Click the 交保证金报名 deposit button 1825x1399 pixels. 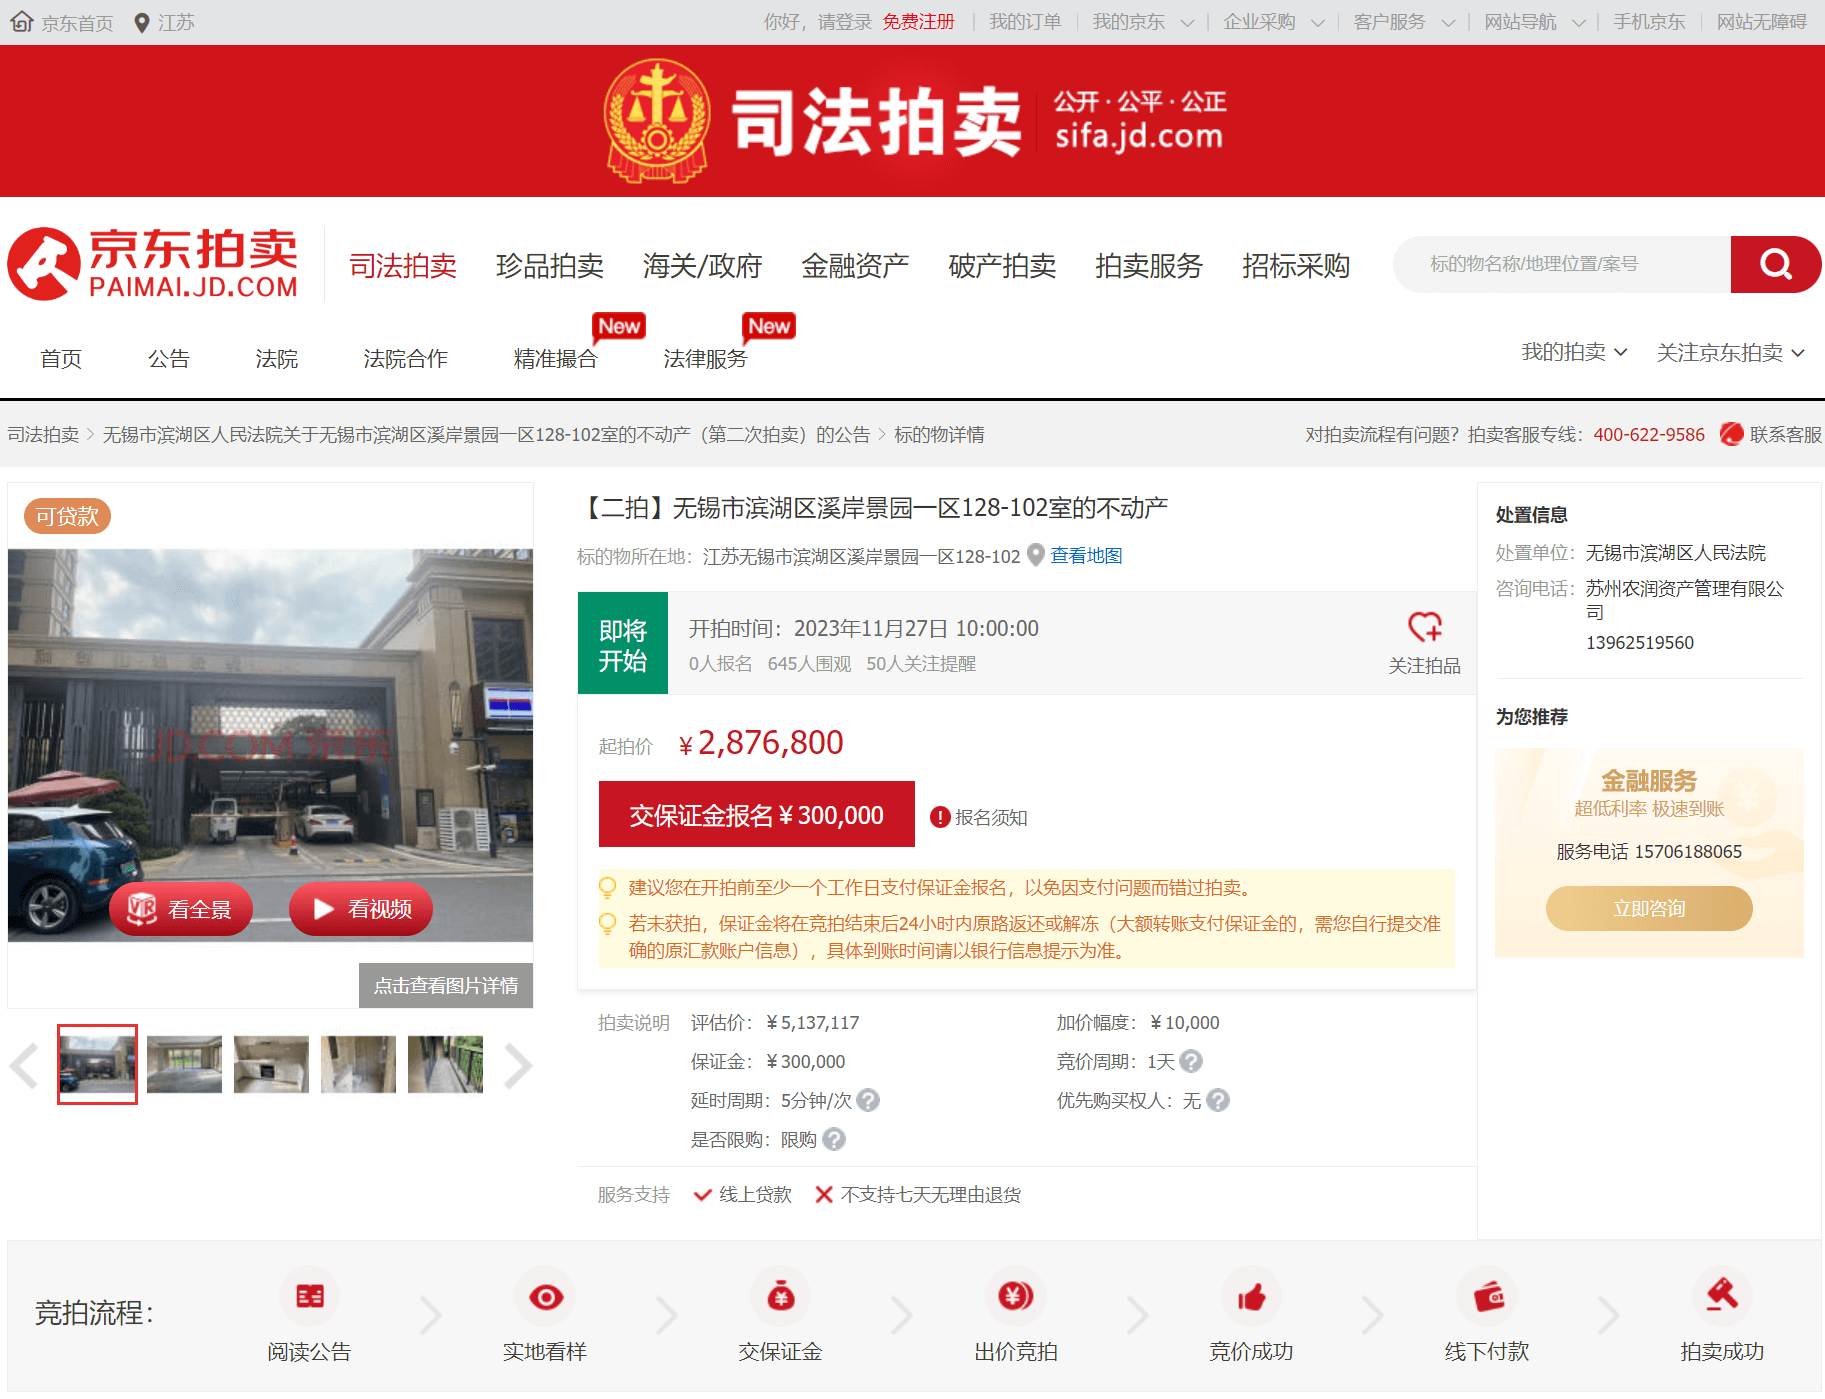(x=756, y=815)
